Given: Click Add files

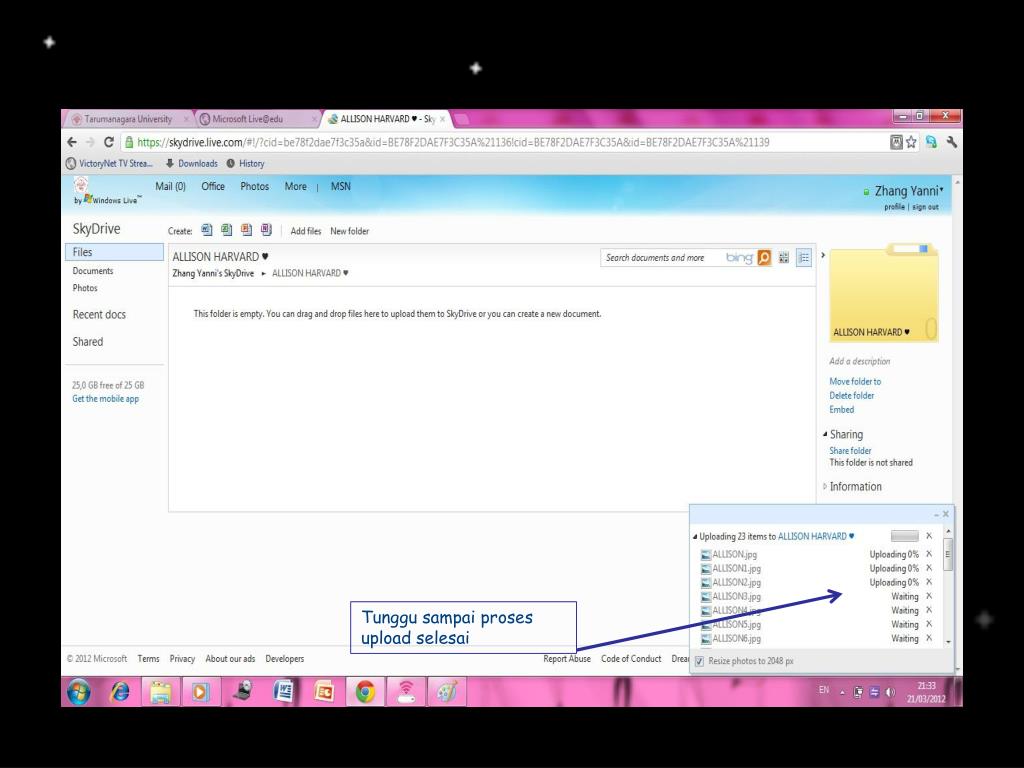Looking at the screenshot, I should point(306,231).
